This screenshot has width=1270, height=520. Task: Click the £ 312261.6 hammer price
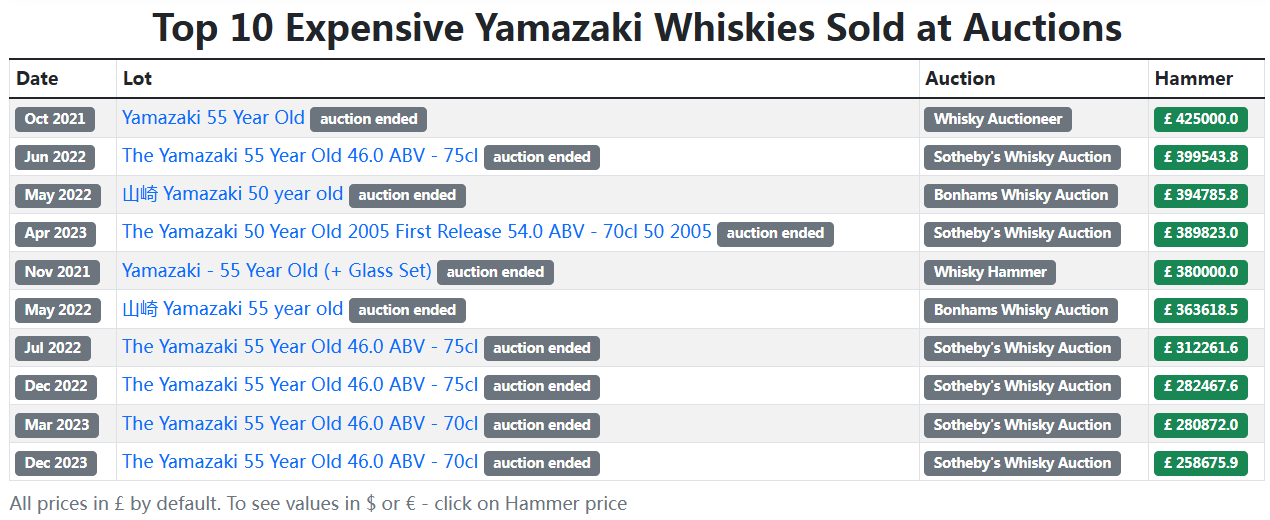coord(1200,348)
